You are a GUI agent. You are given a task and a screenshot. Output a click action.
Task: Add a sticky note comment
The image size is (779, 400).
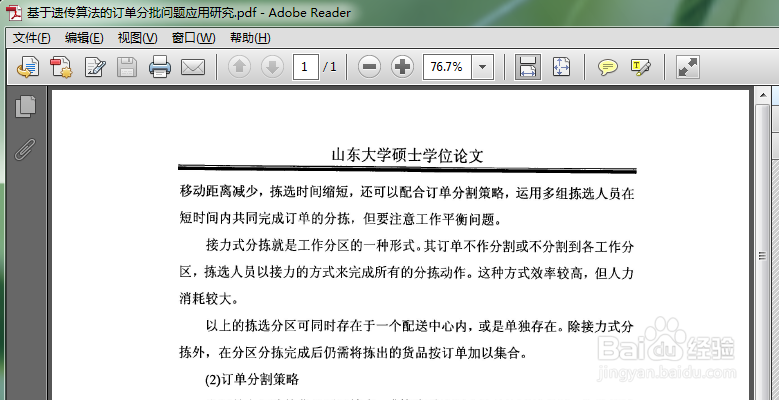tap(608, 67)
